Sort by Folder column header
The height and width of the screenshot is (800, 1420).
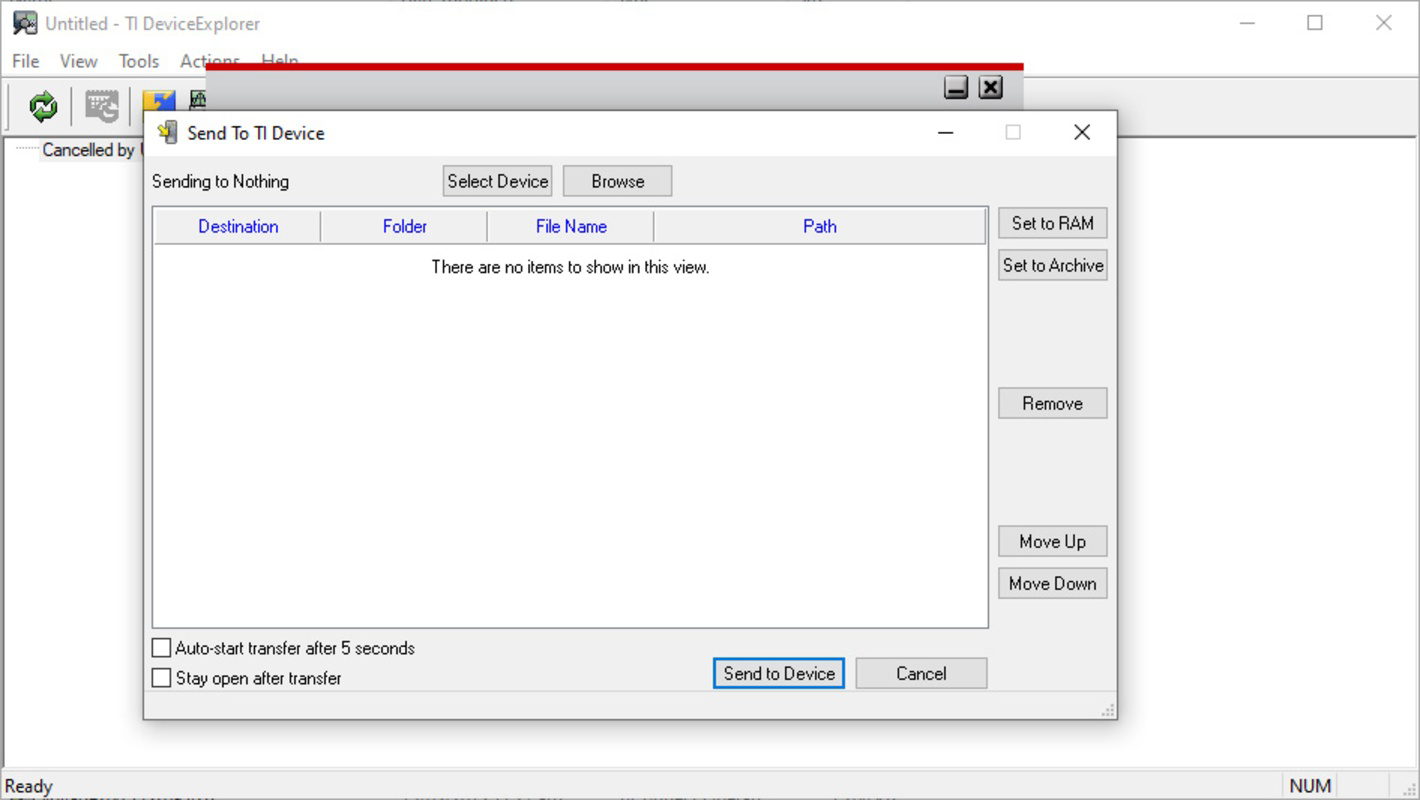coord(405,226)
